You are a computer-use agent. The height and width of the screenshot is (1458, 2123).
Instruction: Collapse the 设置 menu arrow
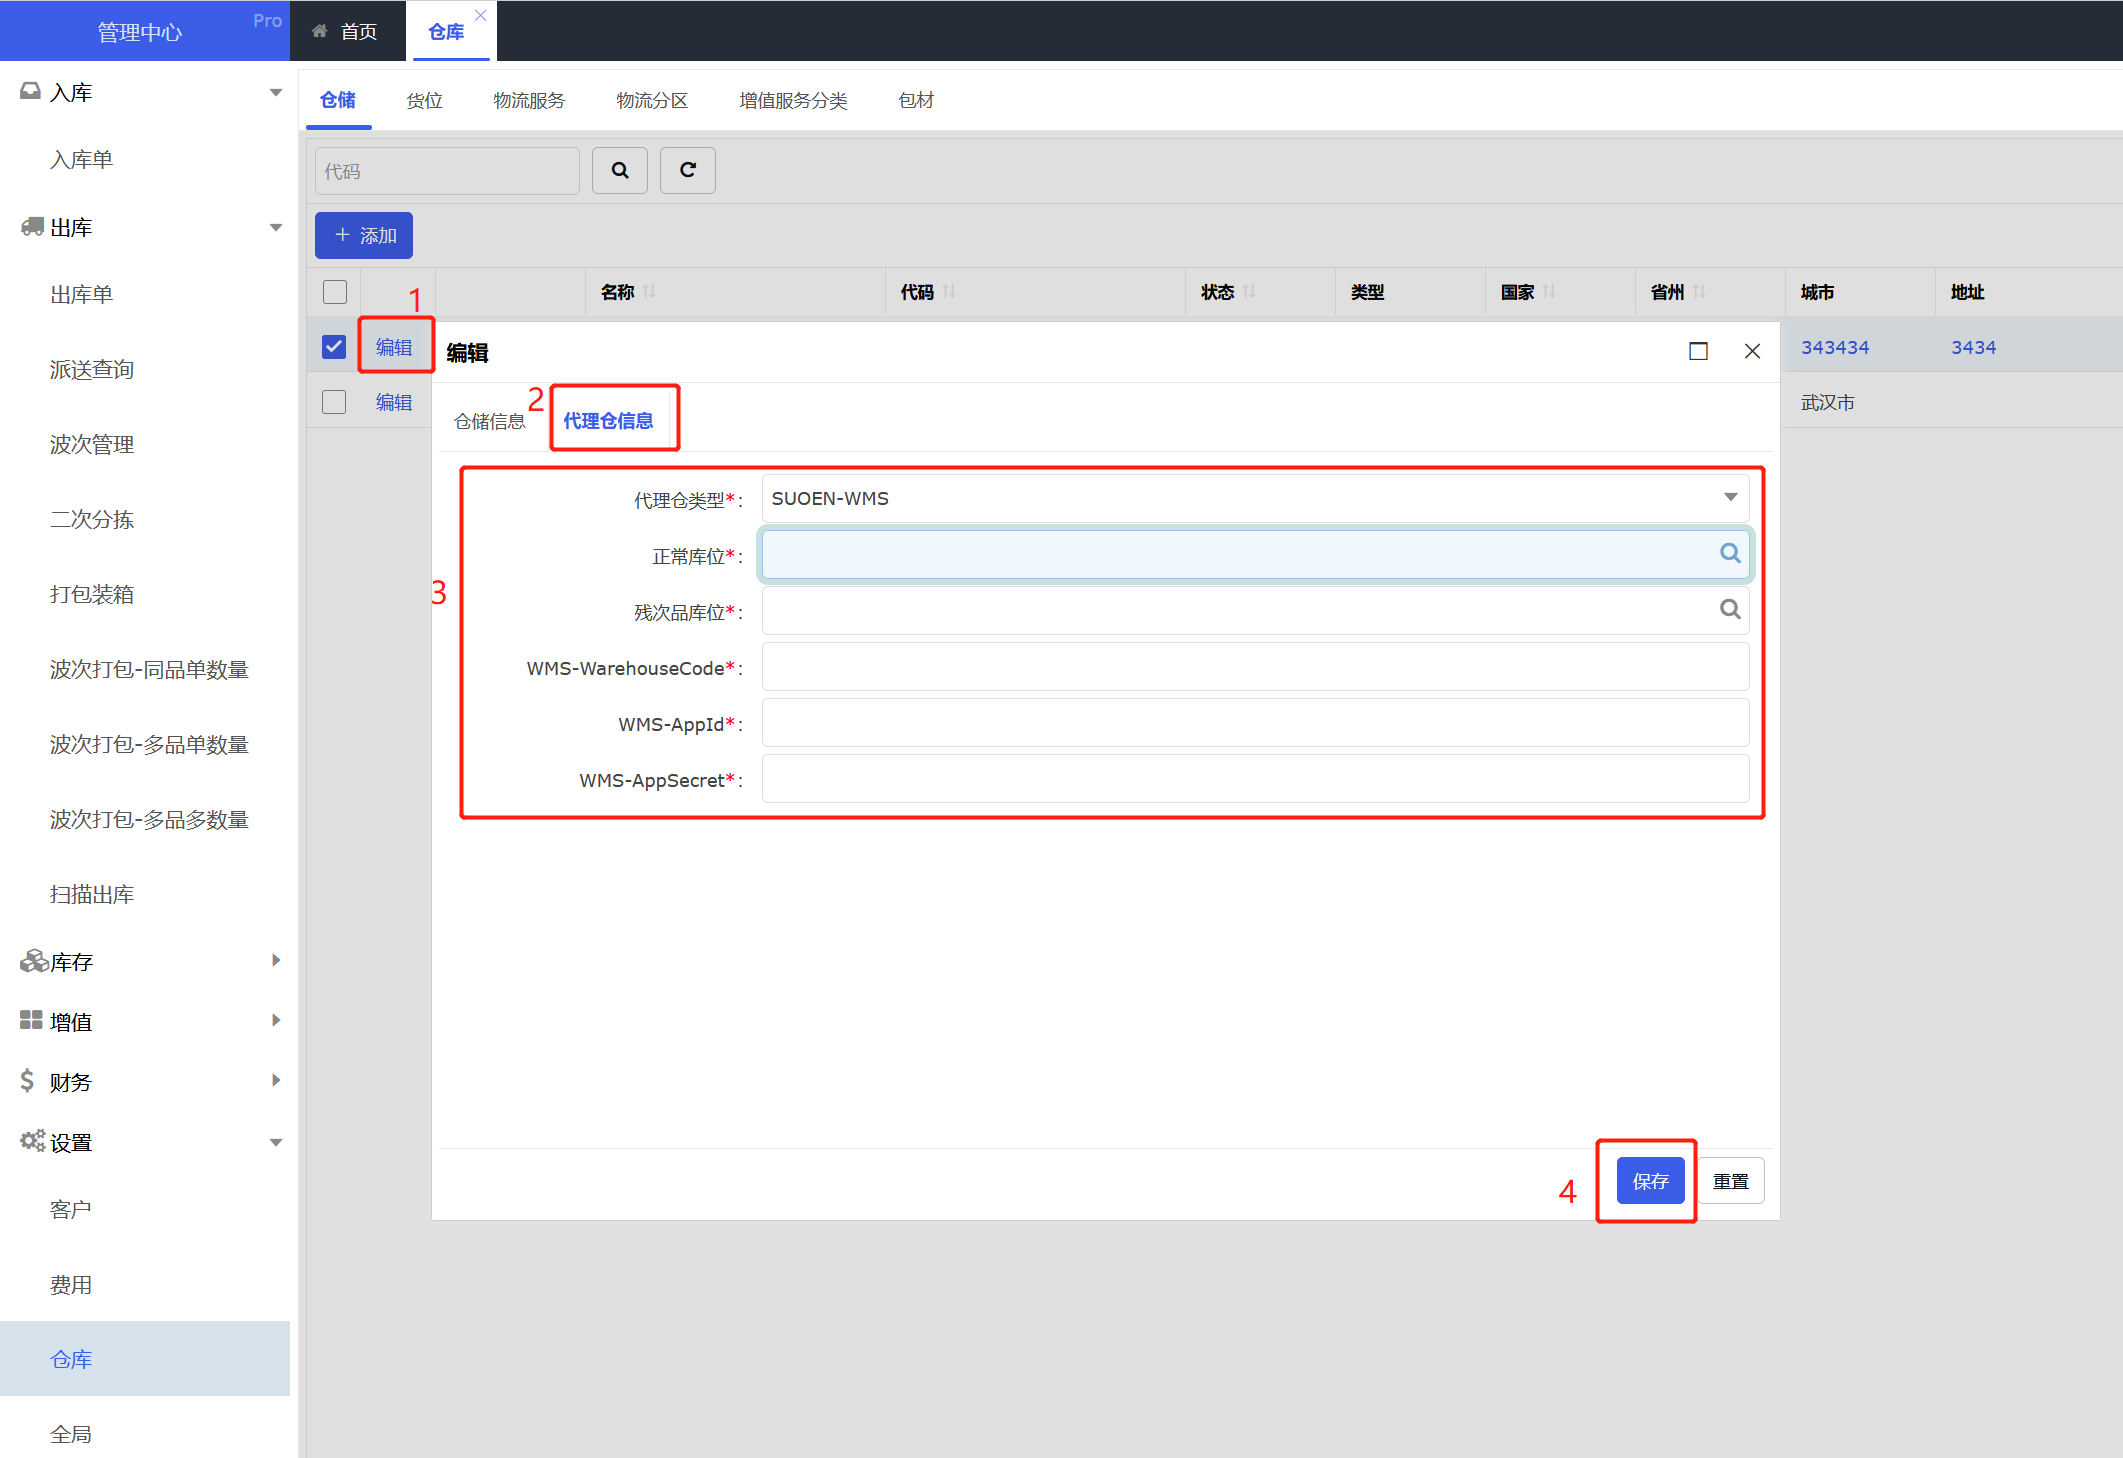click(x=276, y=1143)
